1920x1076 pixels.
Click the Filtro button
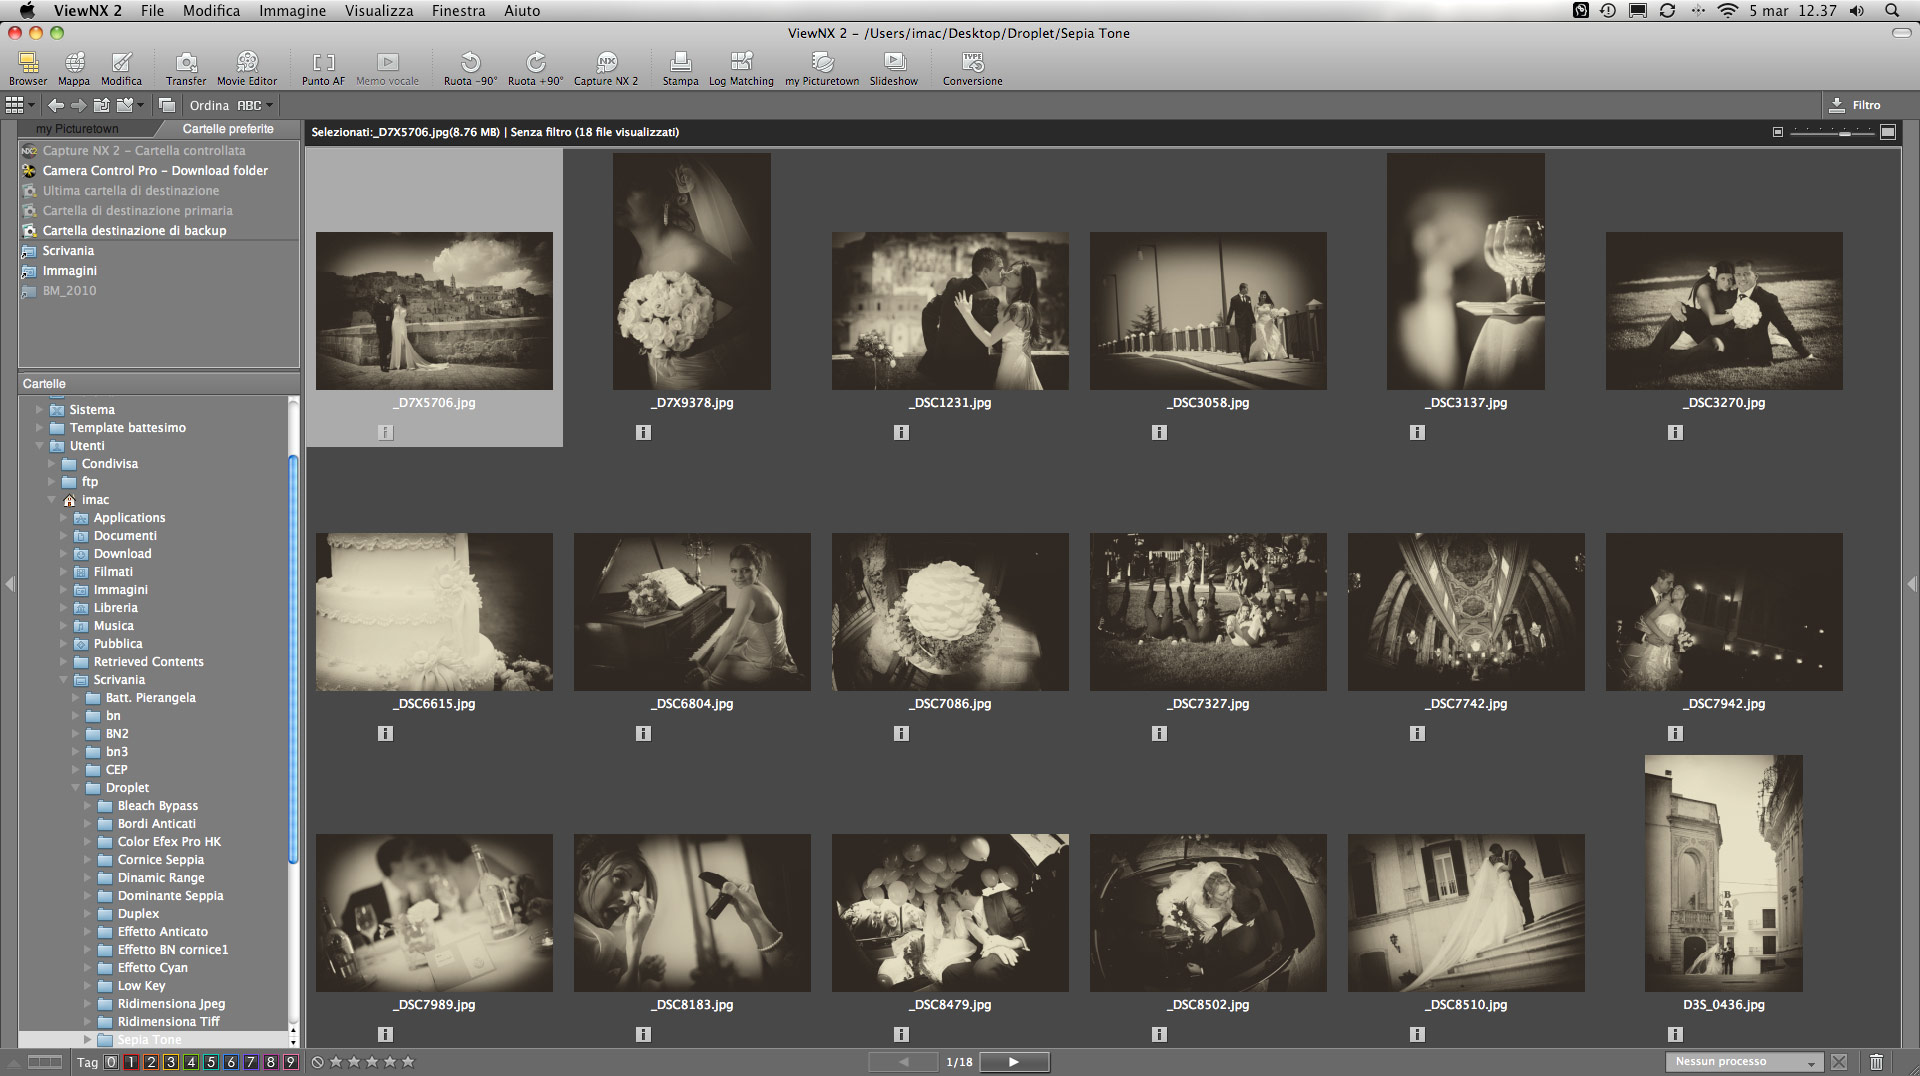[x=1856, y=105]
